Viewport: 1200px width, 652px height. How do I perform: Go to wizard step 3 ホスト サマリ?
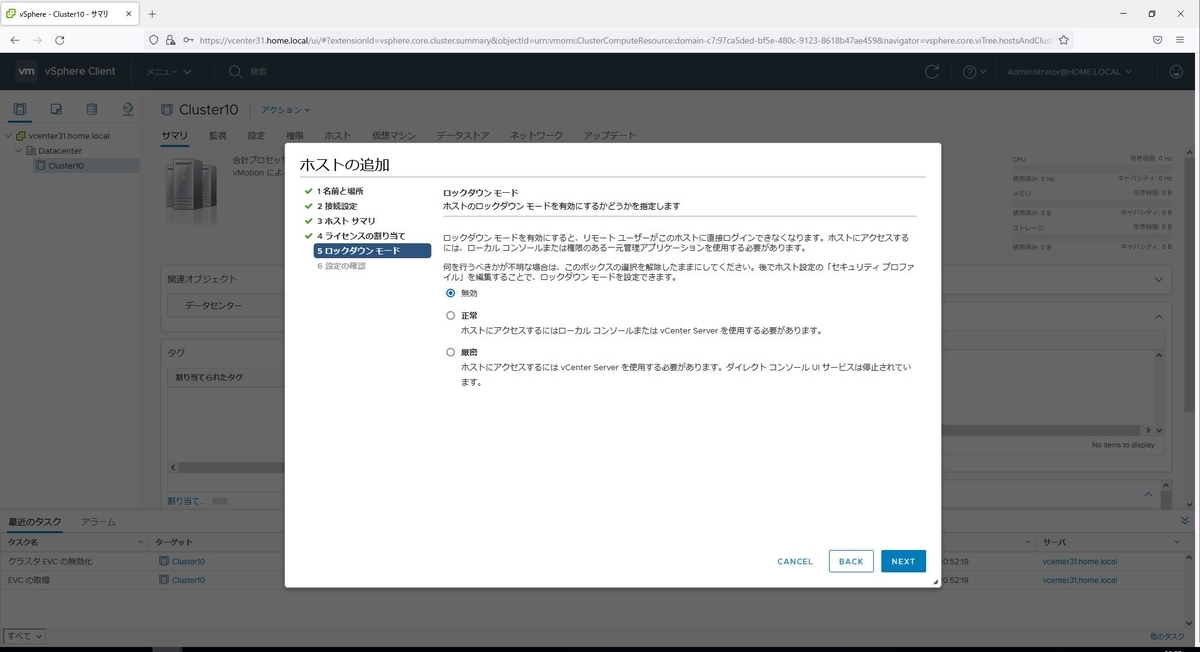click(x=346, y=220)
